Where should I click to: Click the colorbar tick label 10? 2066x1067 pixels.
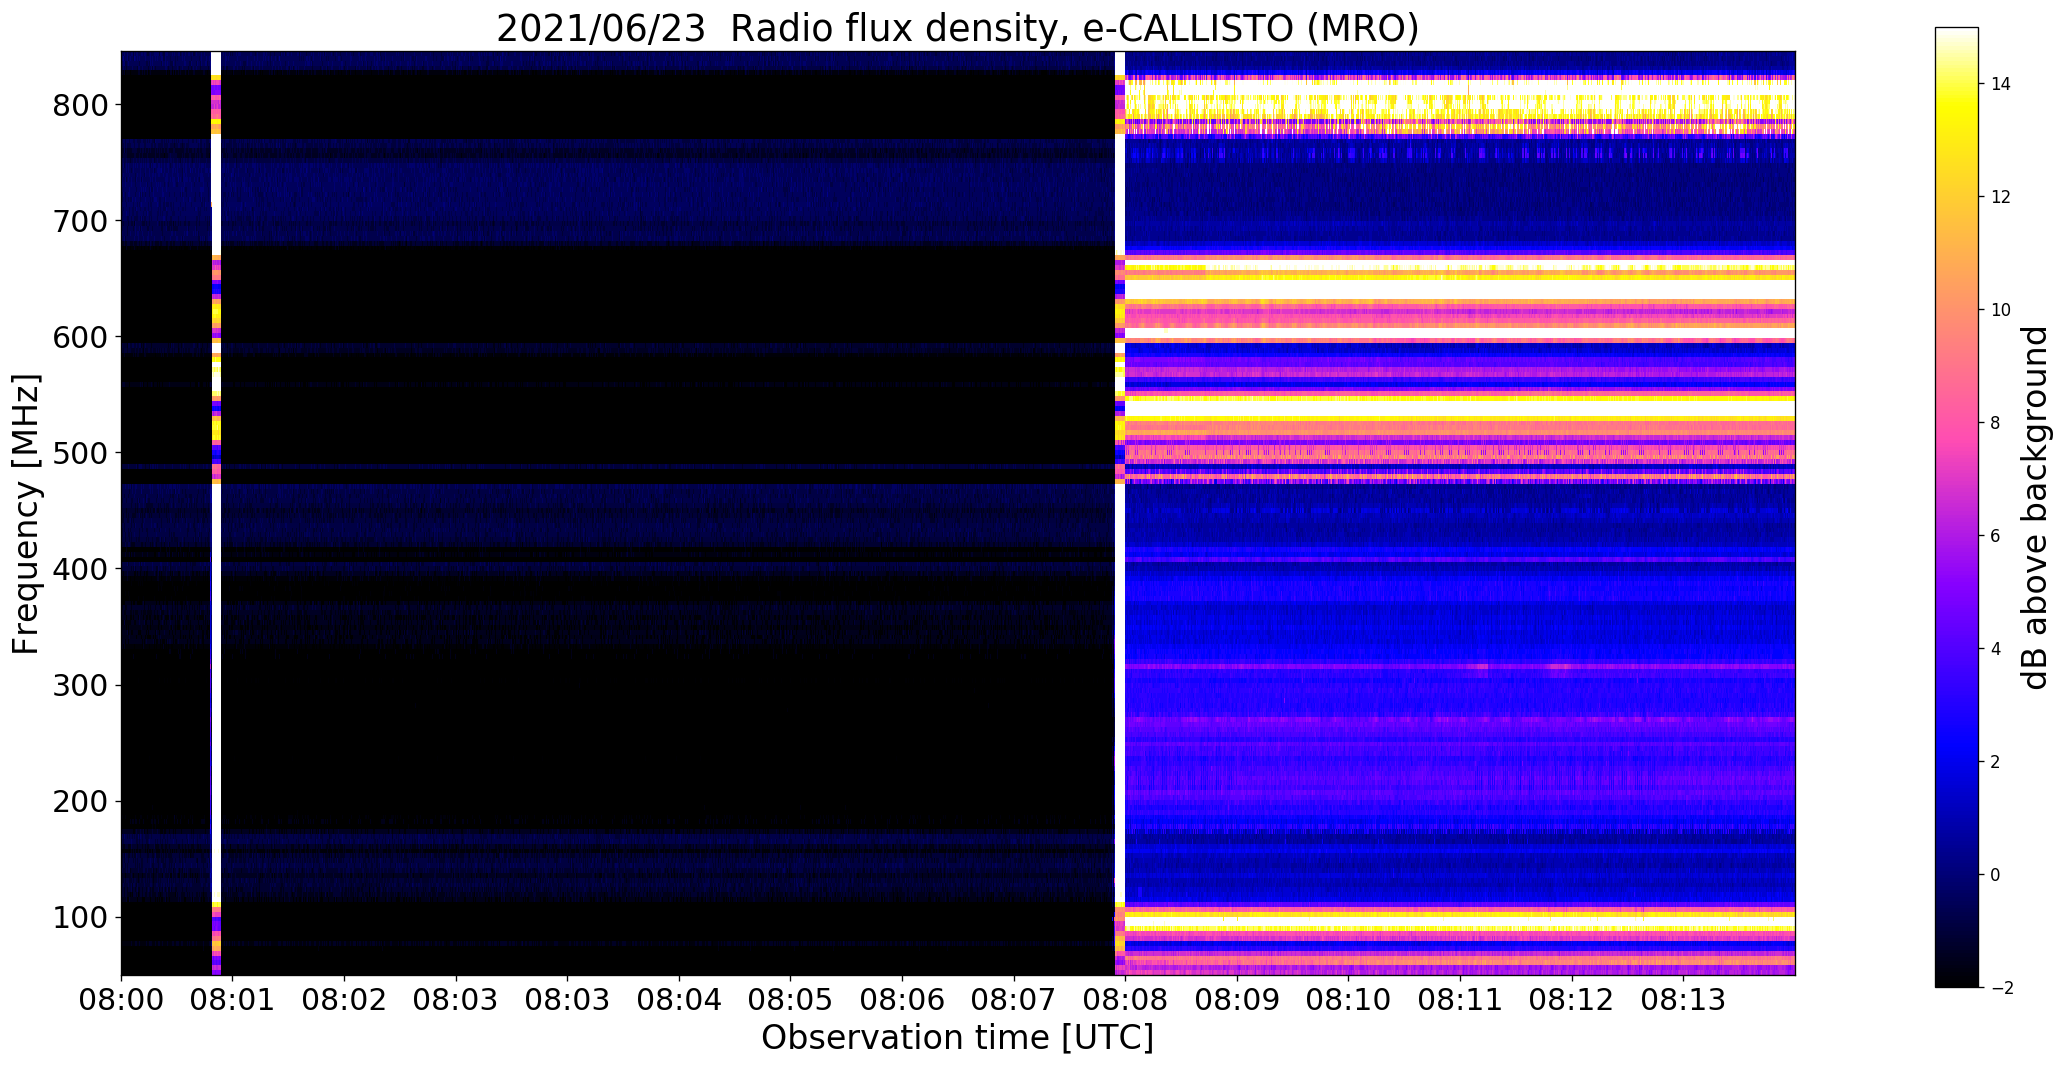[x=2001, y=310]
